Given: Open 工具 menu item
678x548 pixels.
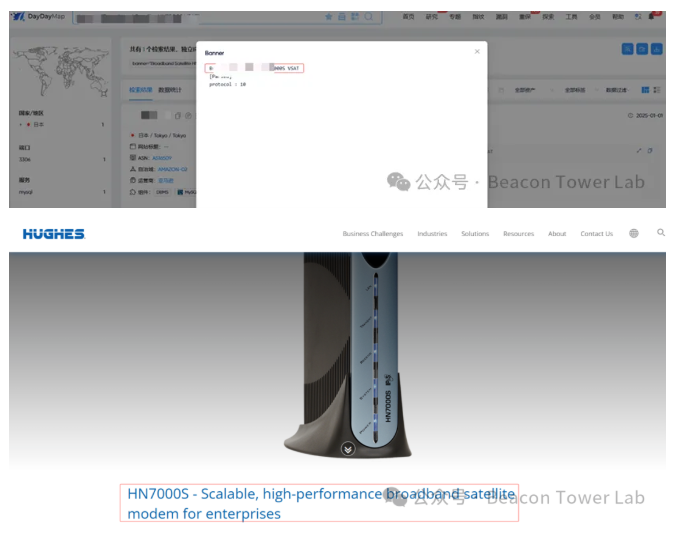Looking at the screenshot, I should [x=571, y=17].
